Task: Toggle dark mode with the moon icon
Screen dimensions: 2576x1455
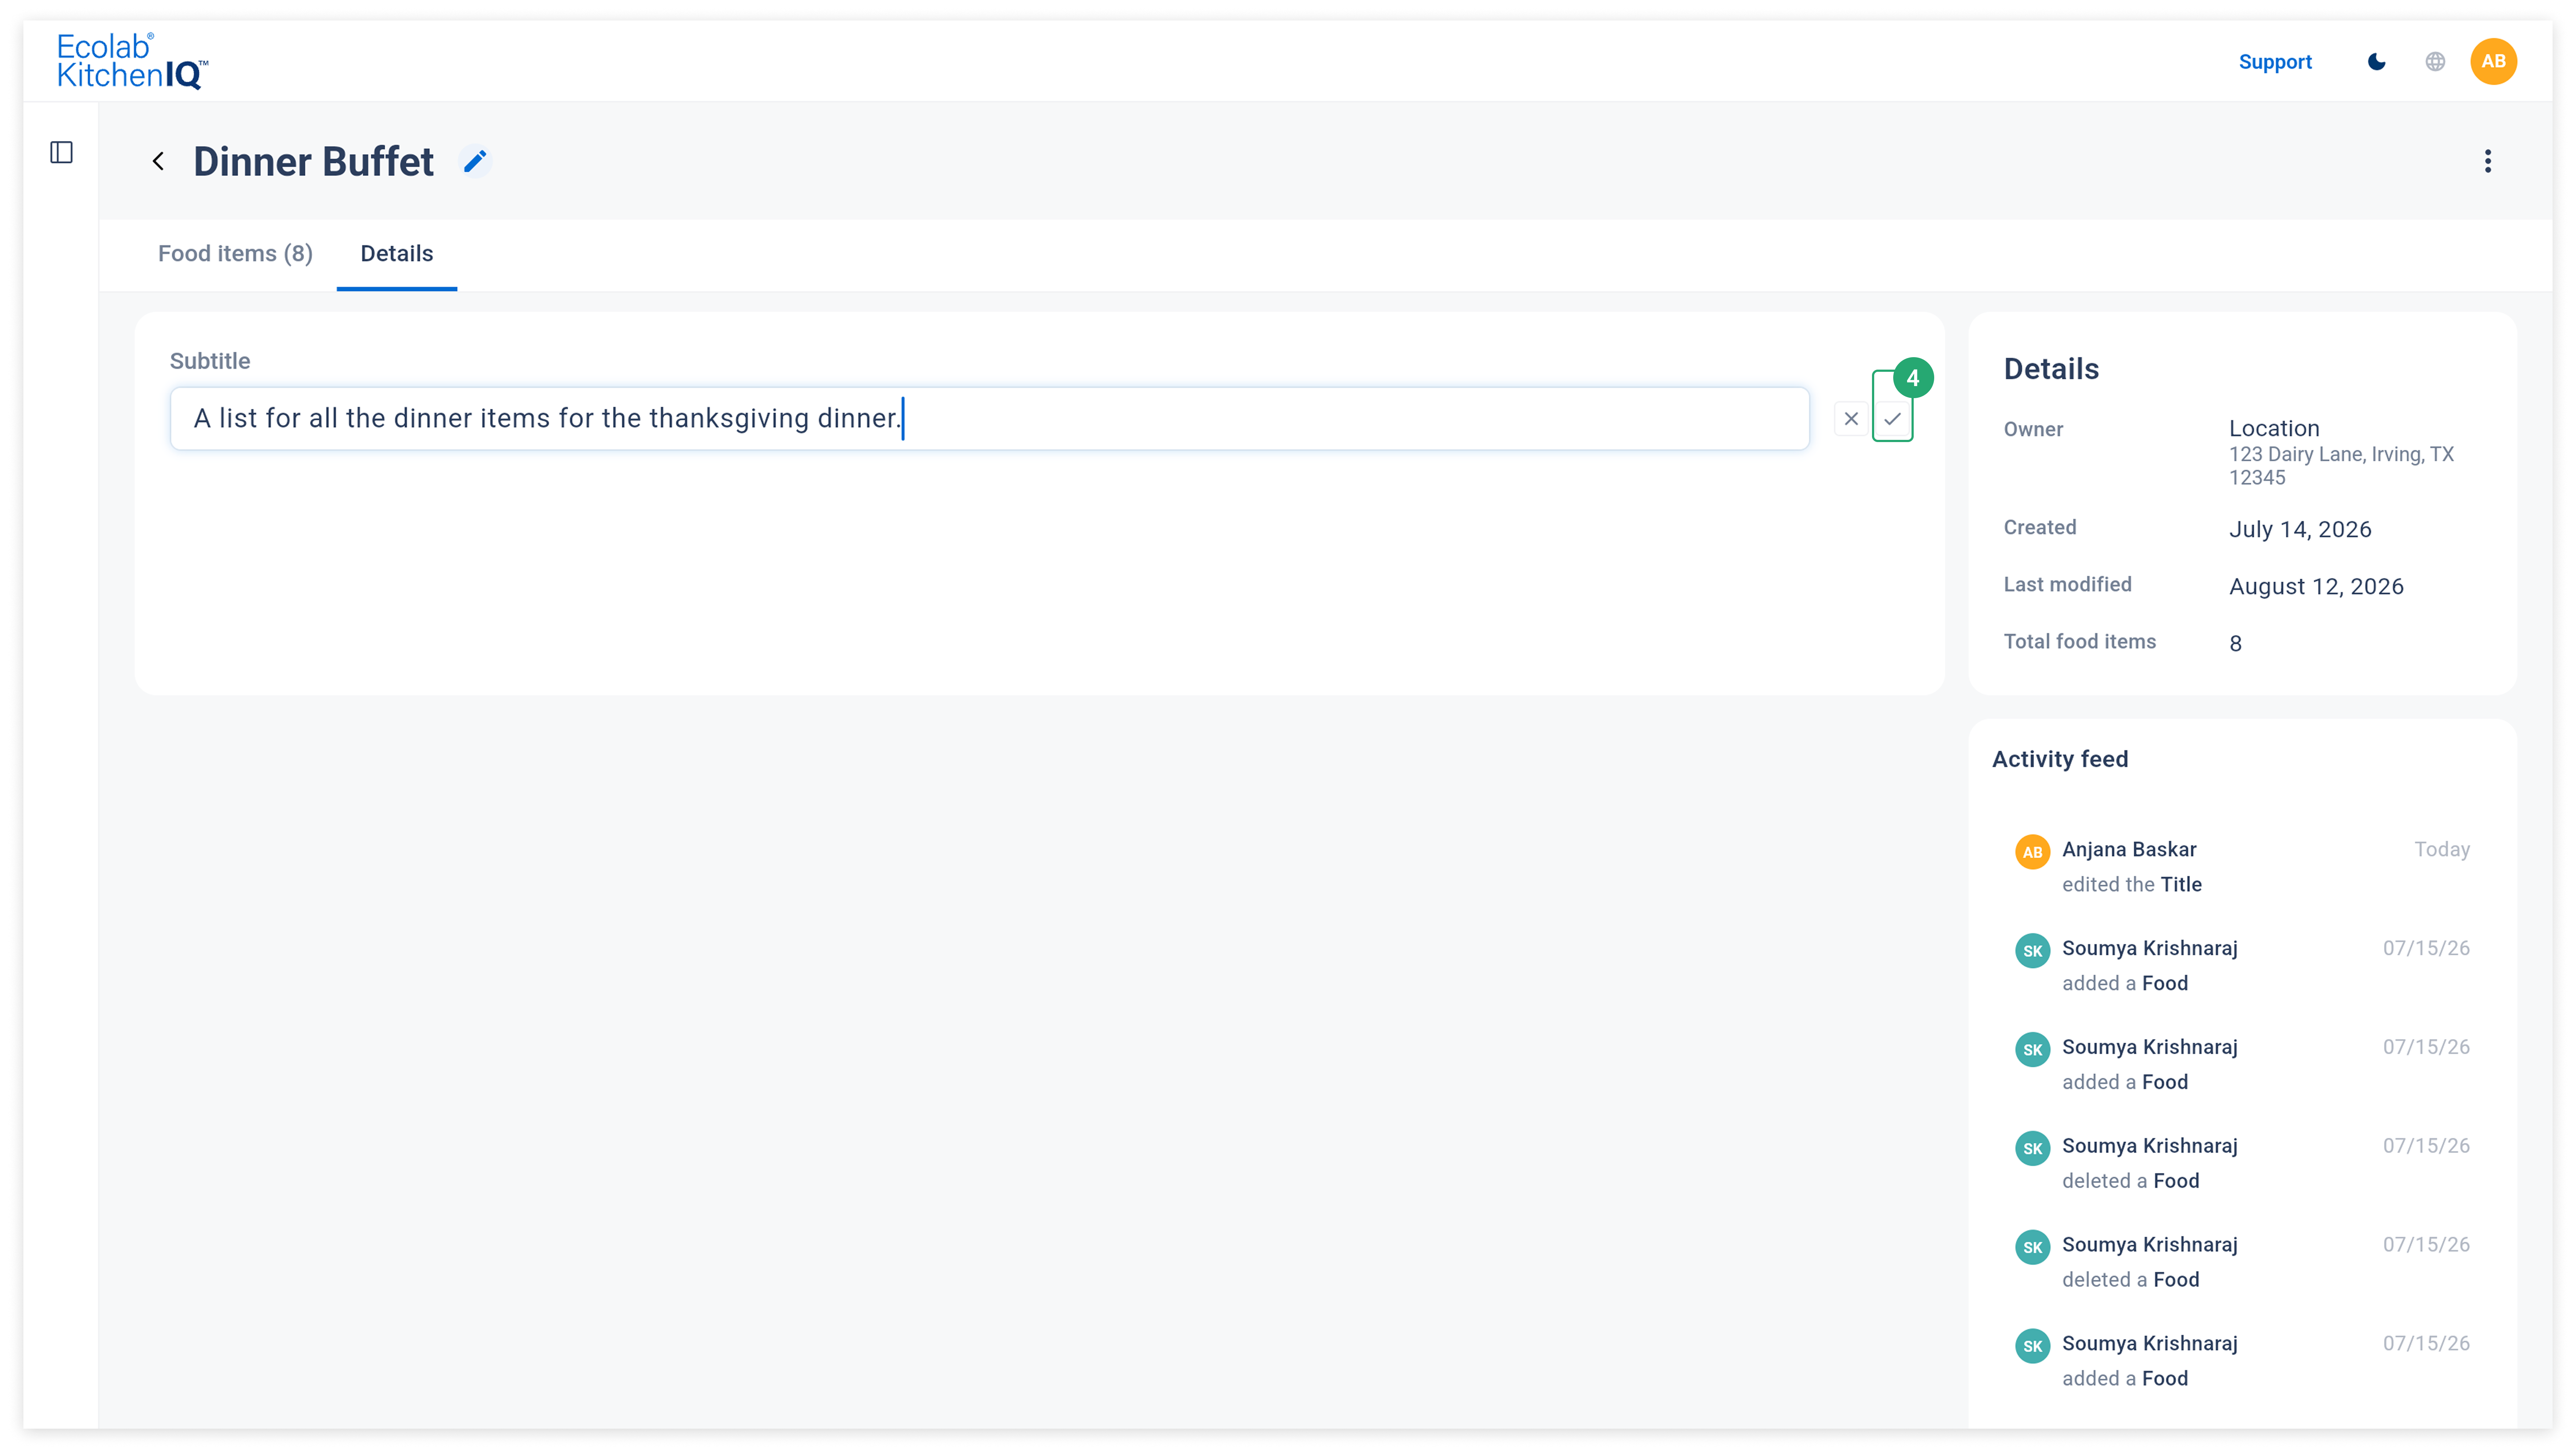Action: tap(2377, 62)
